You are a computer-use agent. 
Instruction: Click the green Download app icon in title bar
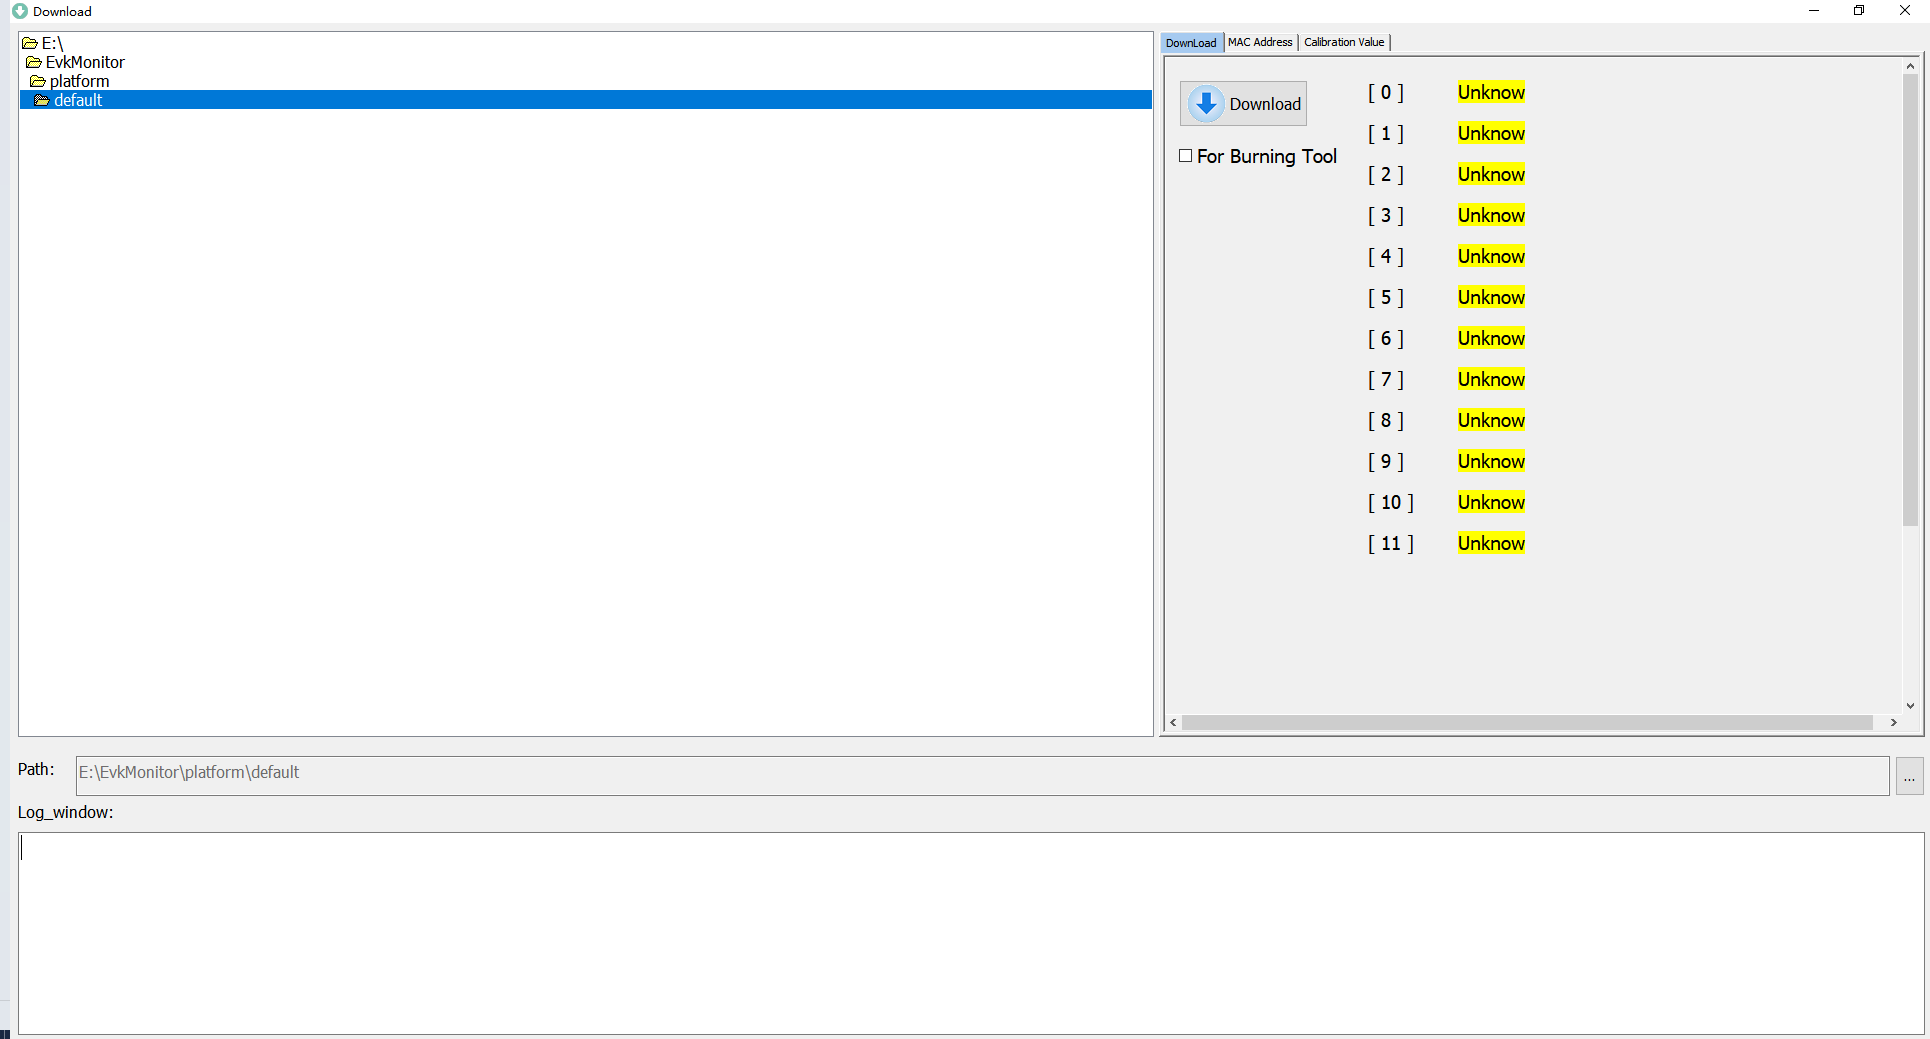coord(19,11)
